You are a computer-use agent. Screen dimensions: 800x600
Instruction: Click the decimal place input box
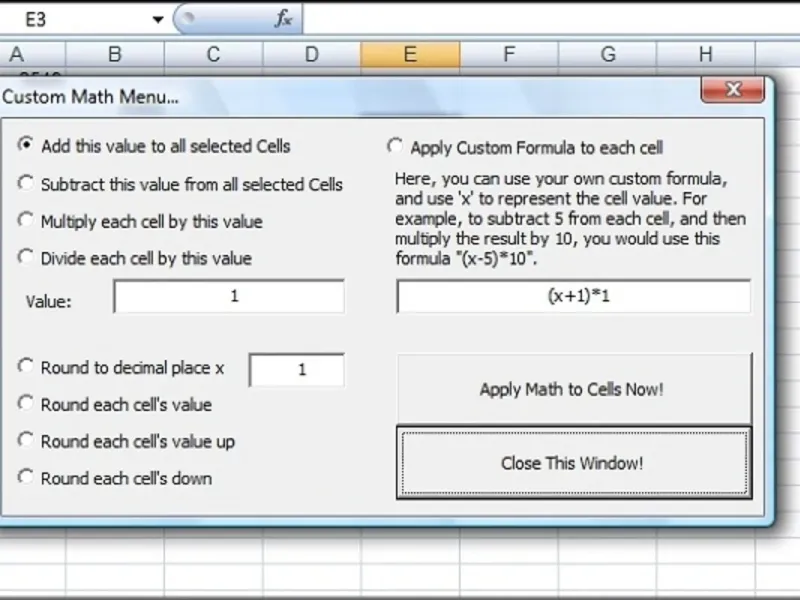pos(297,370)
